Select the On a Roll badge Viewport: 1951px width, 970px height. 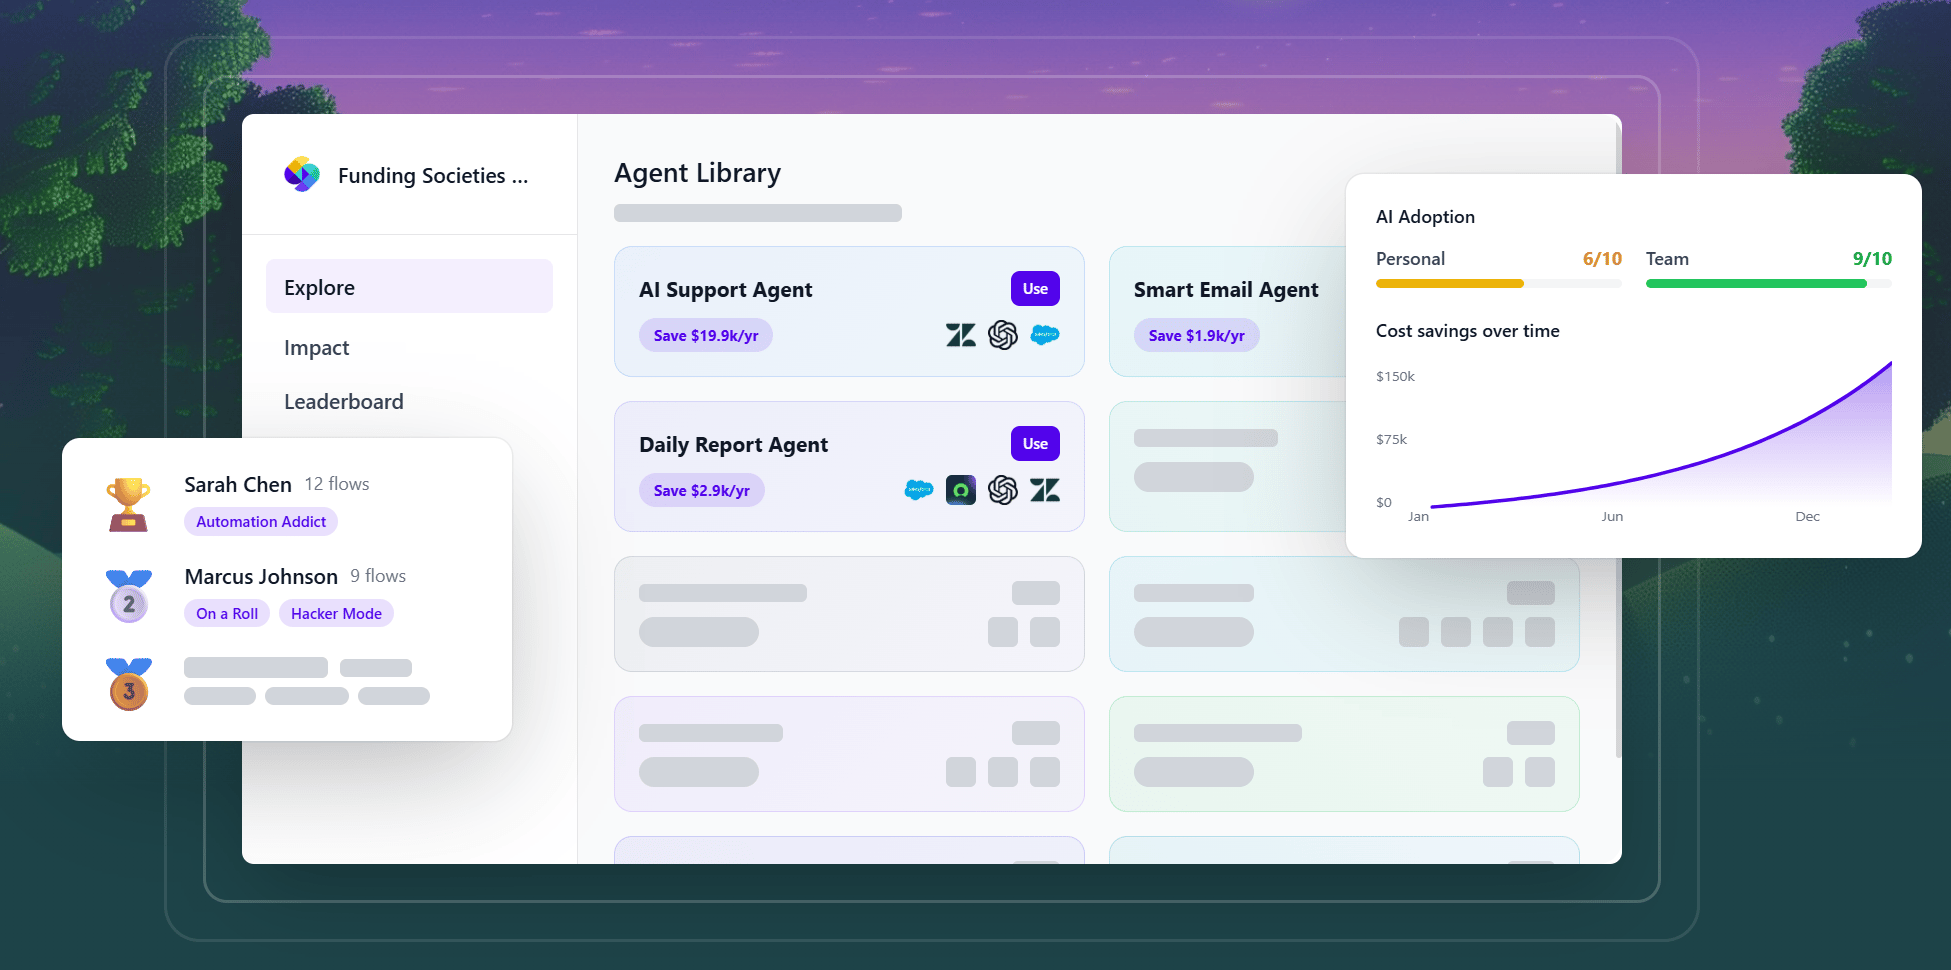pyautogui.click(x=227, y=614)
